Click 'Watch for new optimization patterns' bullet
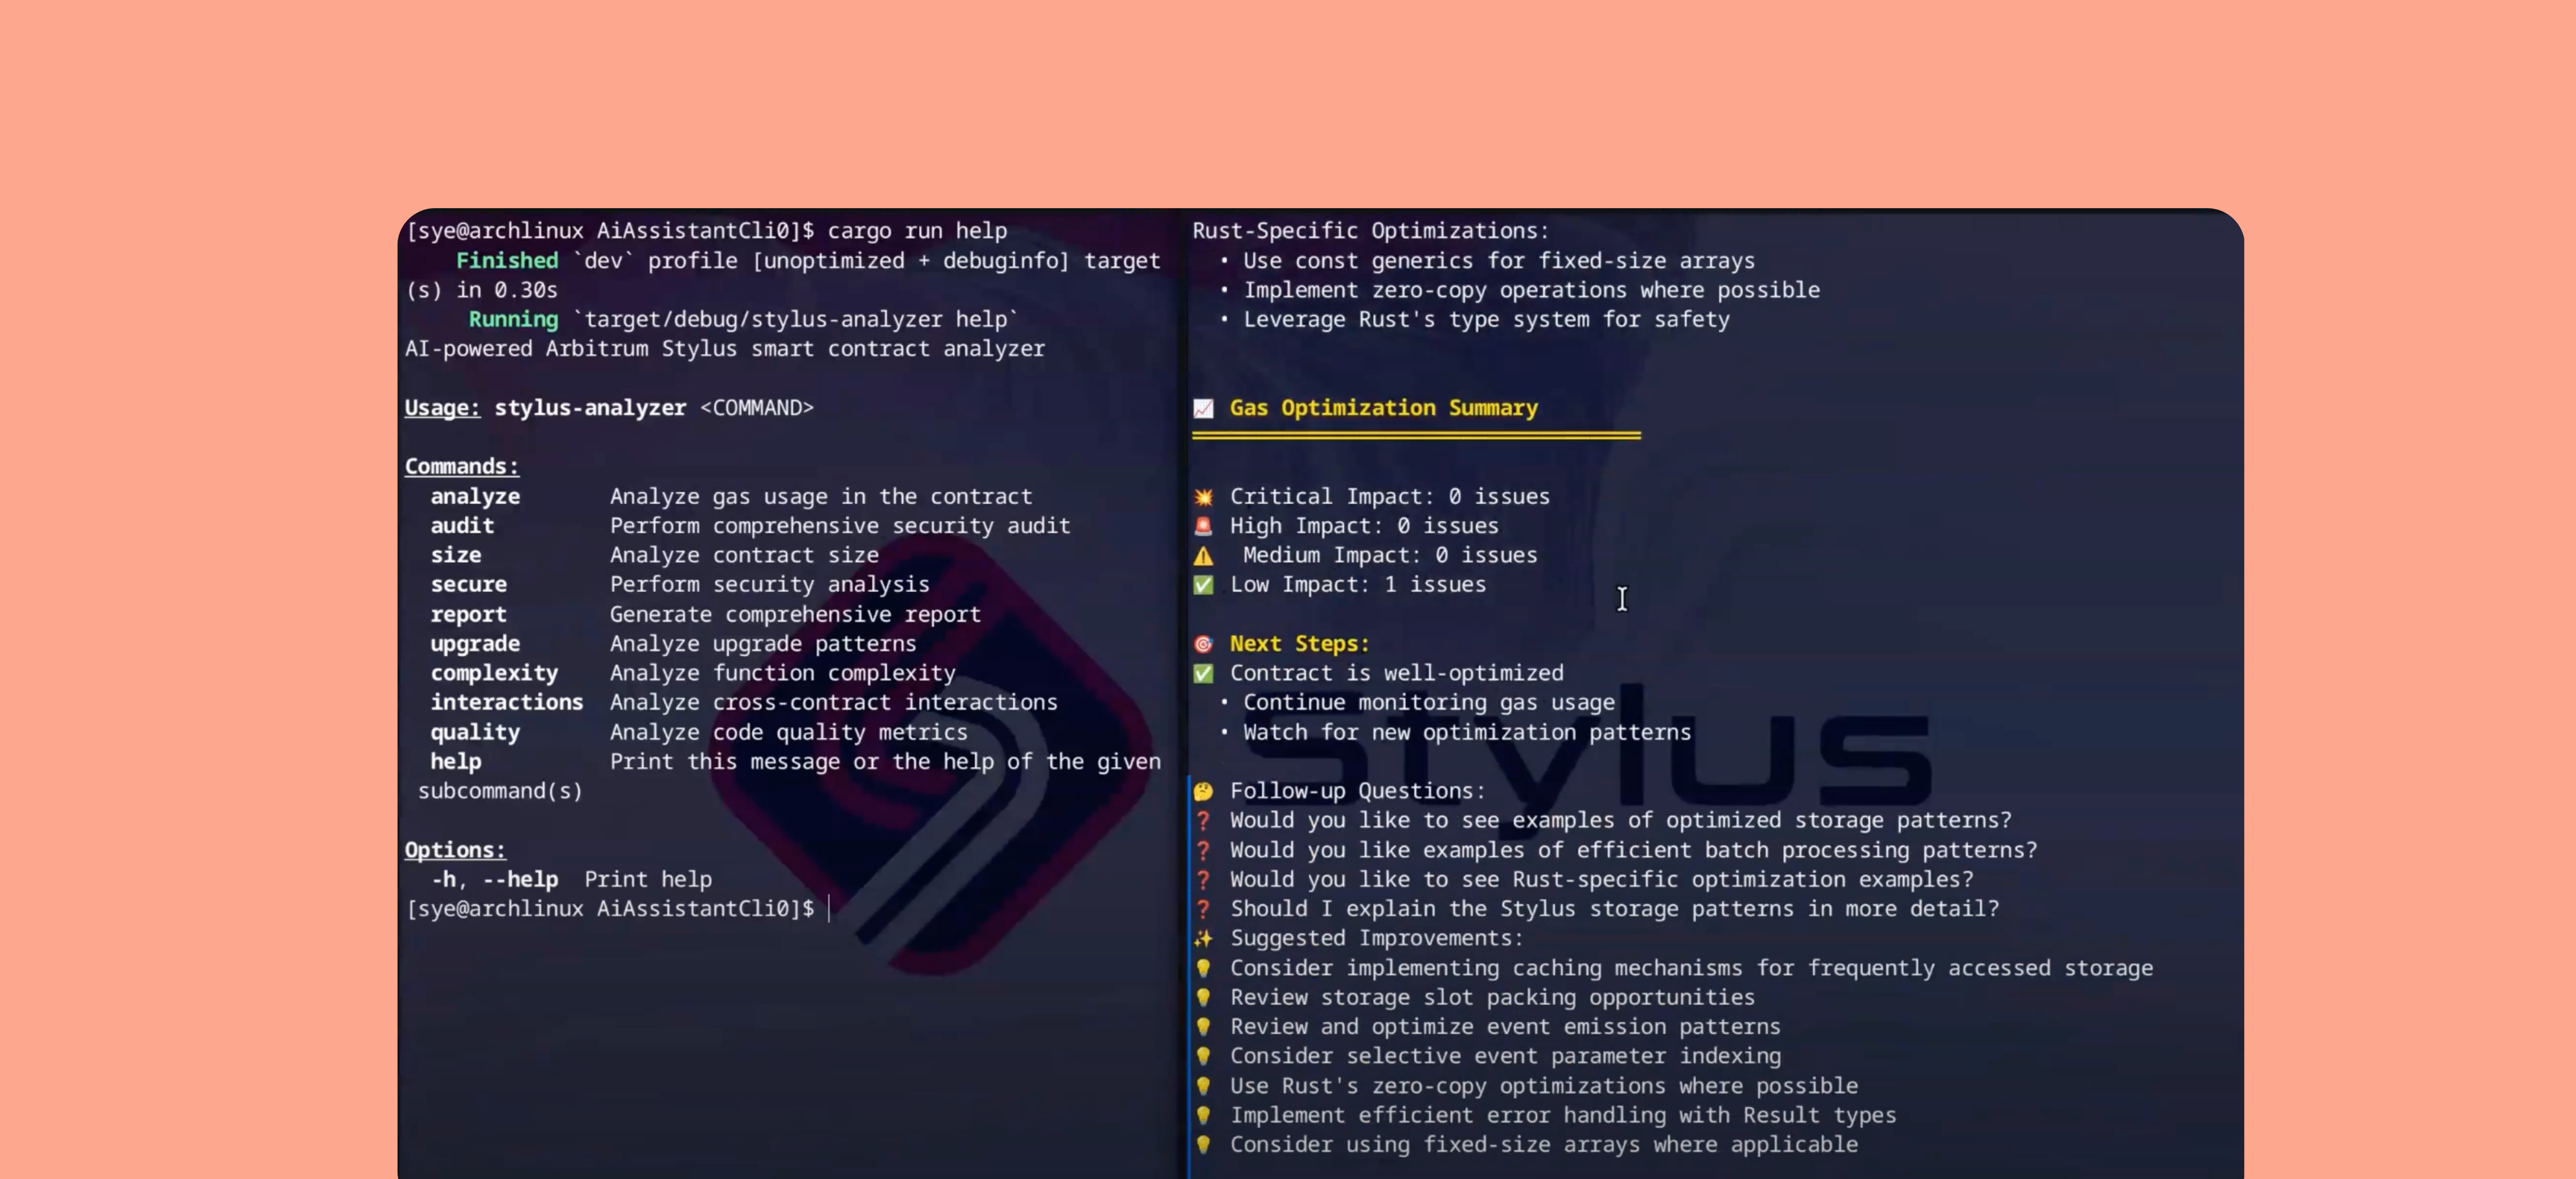Image resolution: width=2576 pixels, height=1179 pixels. tap(1467, 733)
